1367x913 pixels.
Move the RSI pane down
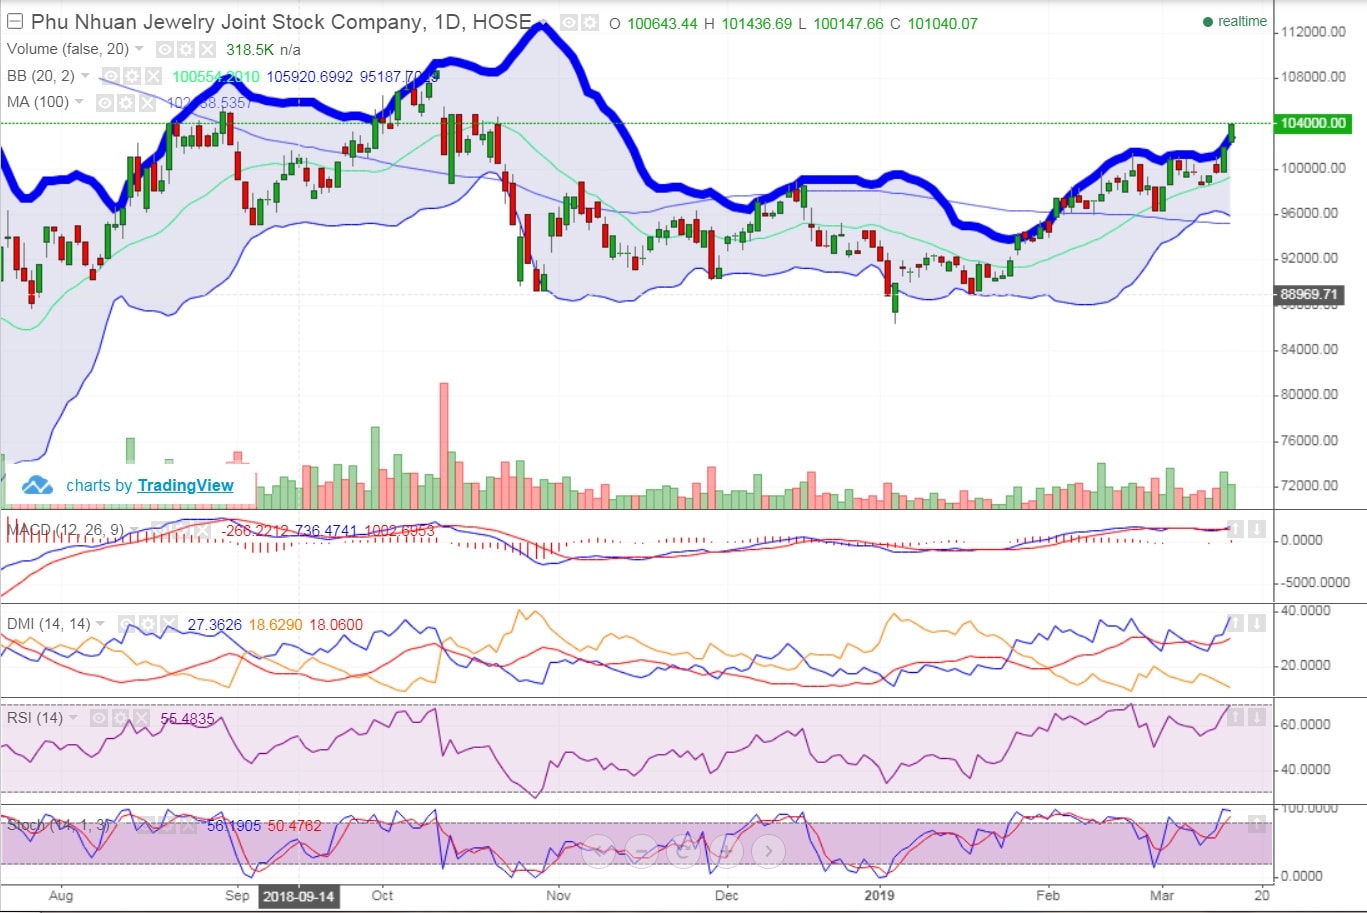(1257, 717)
